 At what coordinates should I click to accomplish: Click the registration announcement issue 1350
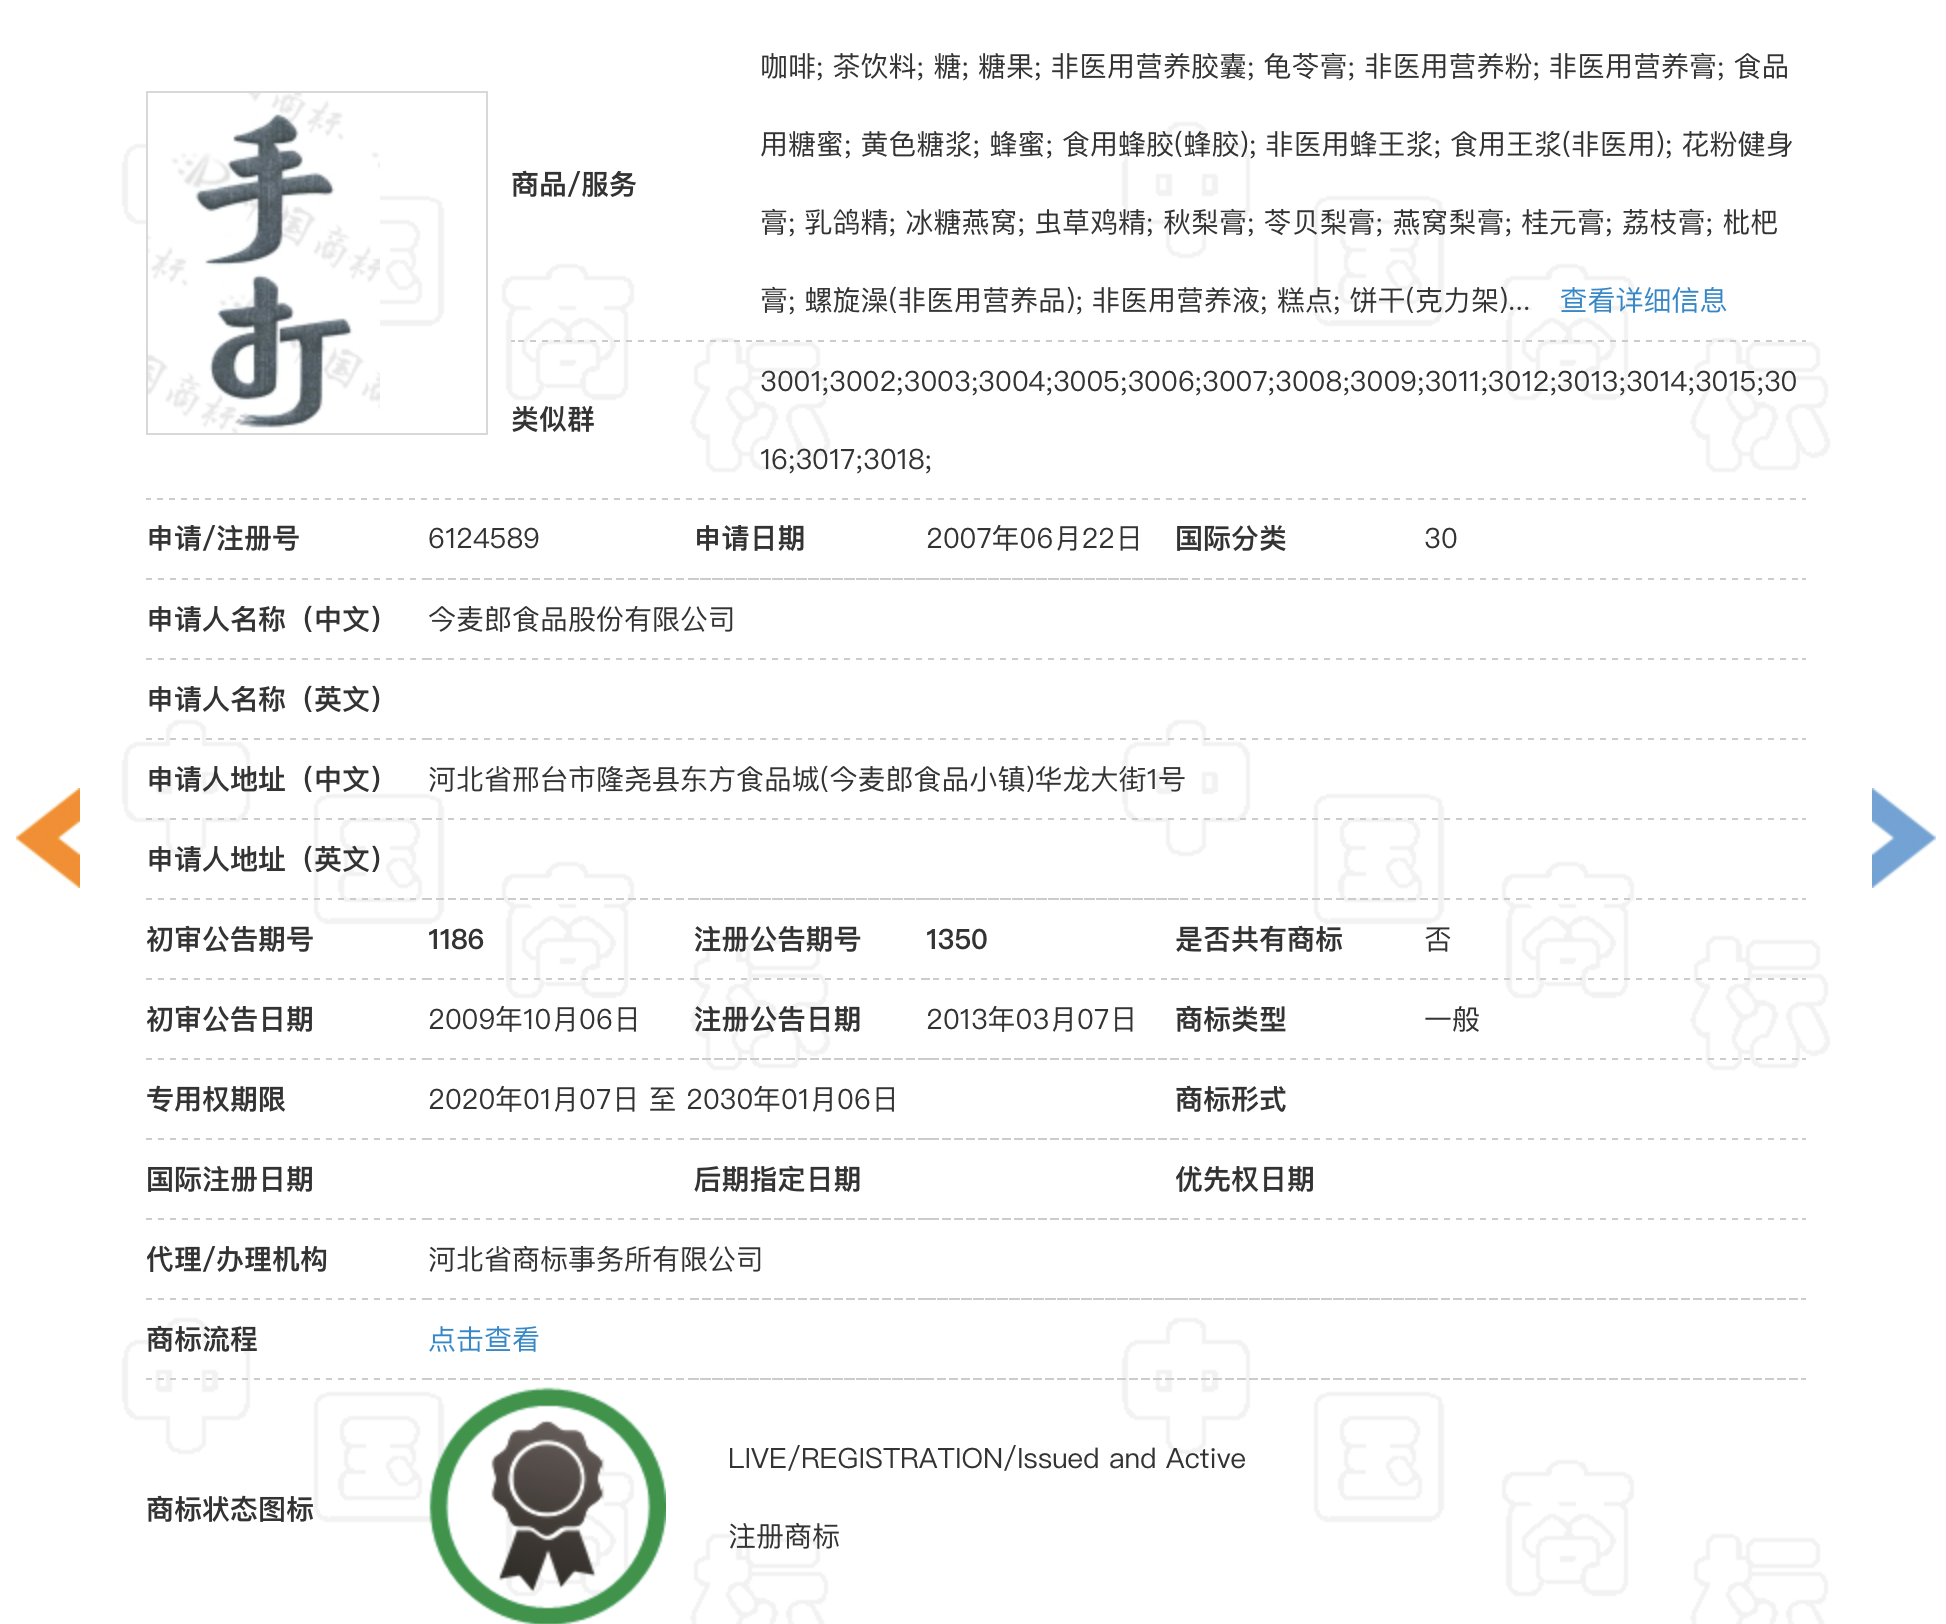pyautogui.click(x=956, y=939)
